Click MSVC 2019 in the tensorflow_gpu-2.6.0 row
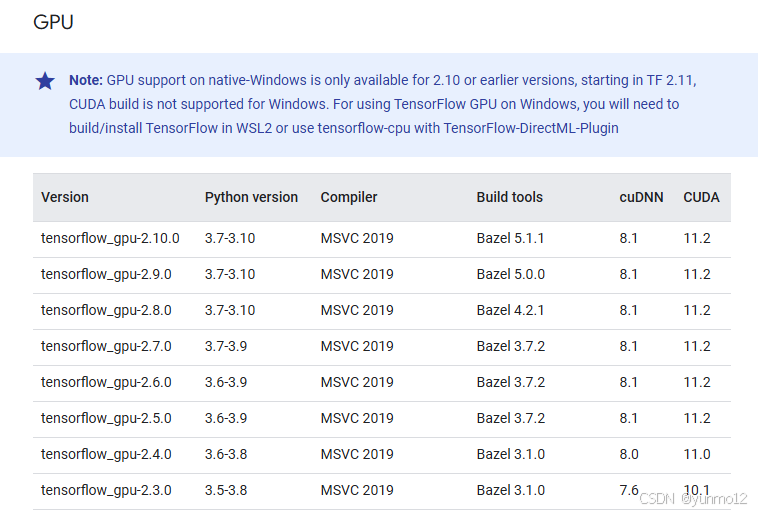This screenshot has height=512, width=758. click(357, 382)
